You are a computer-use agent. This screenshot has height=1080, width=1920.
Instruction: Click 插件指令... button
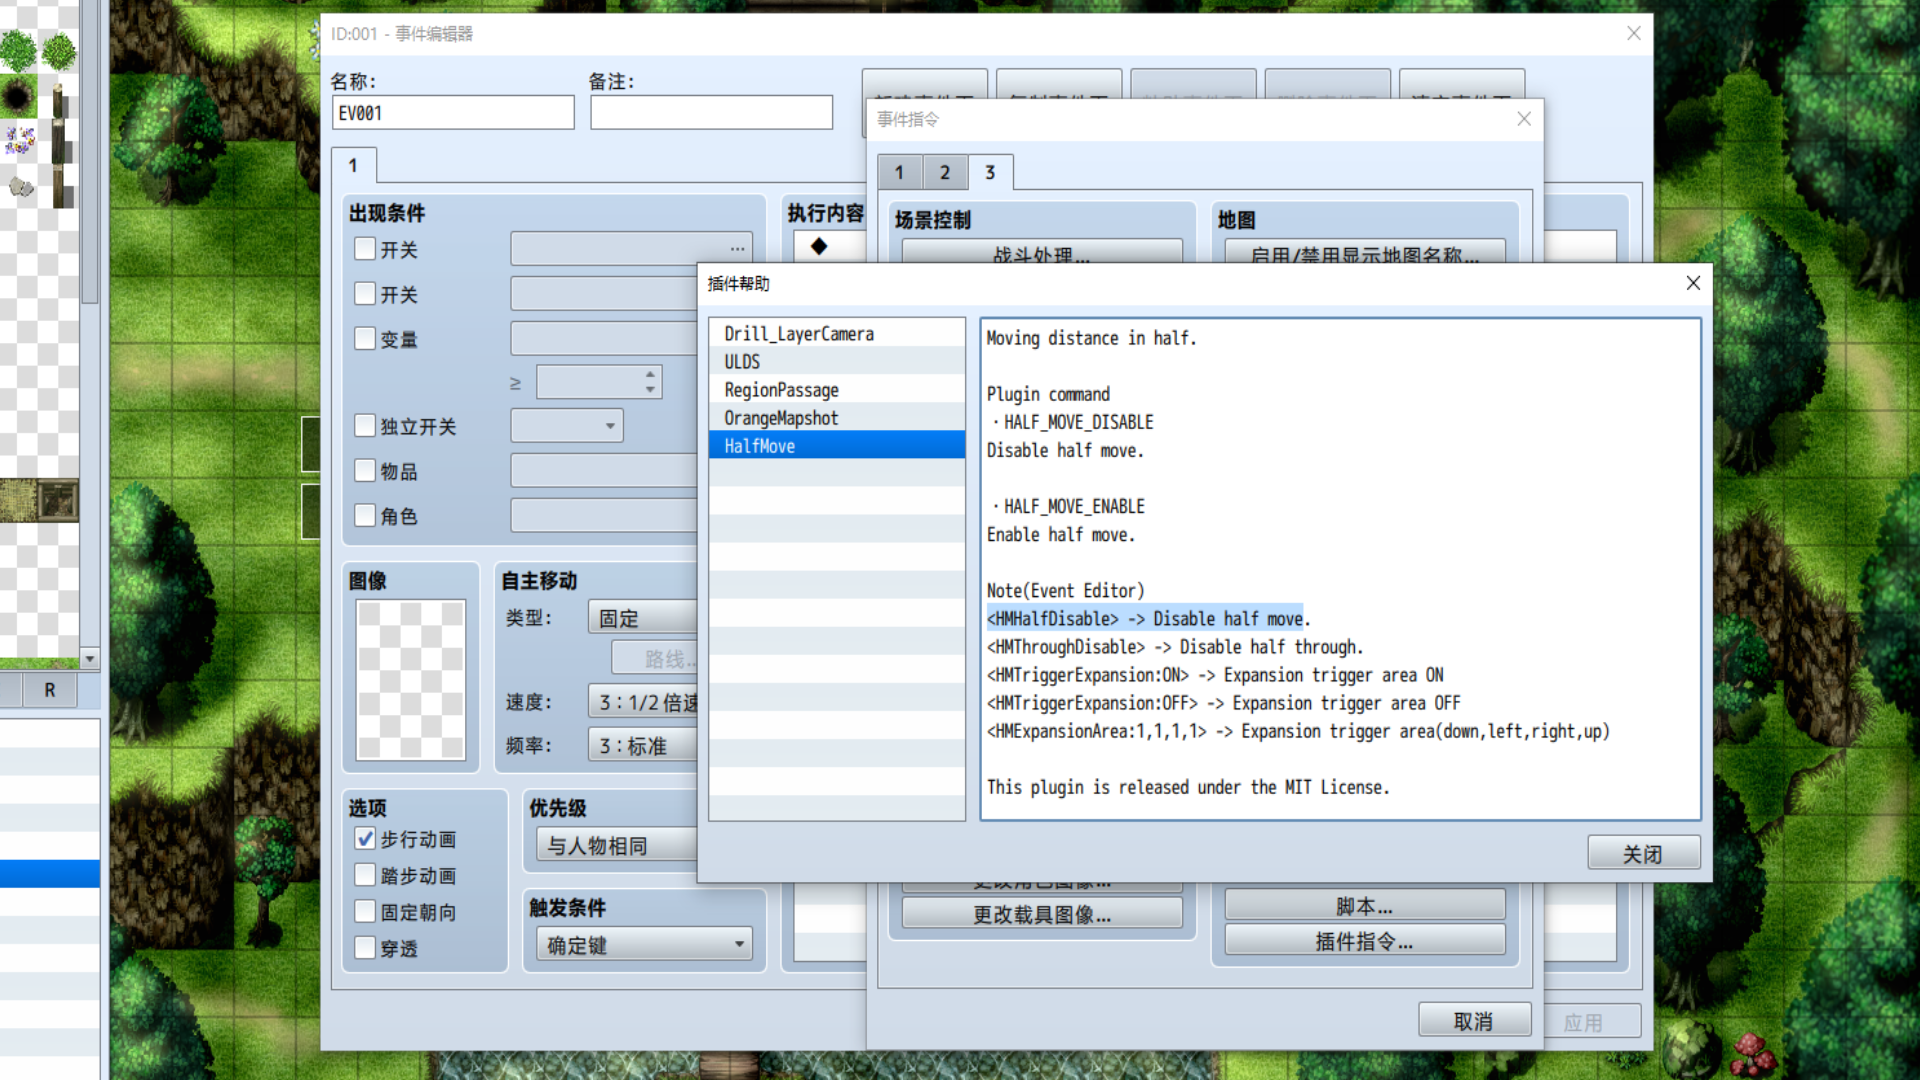click(1365, 940)
